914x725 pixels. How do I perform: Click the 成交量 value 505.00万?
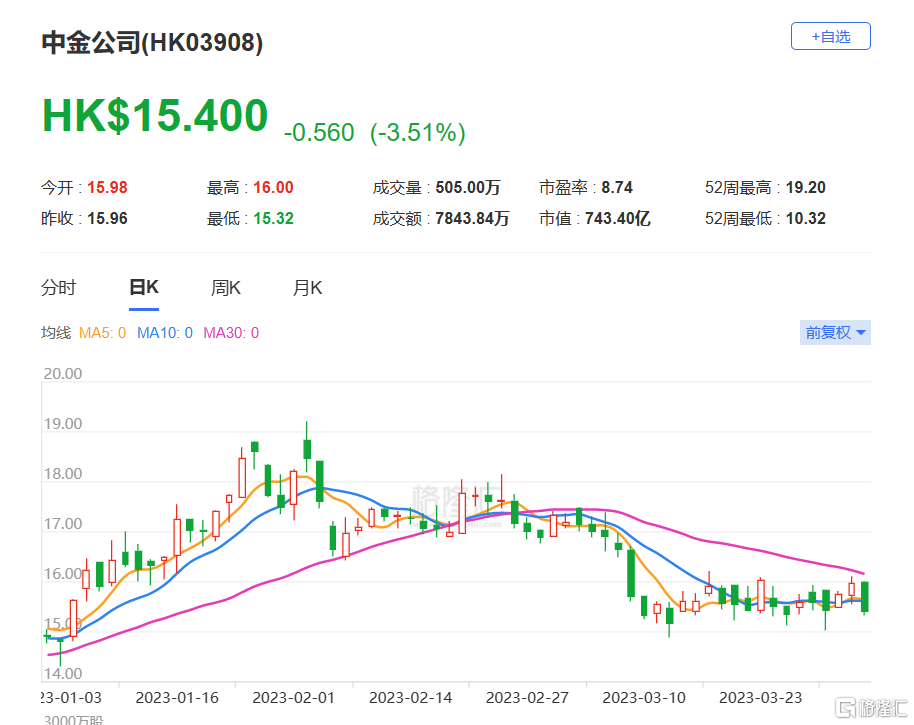click(468, 188)
